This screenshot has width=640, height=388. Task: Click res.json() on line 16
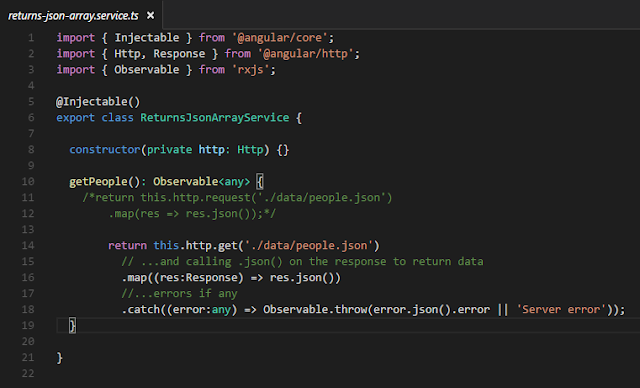tap(302, 278)
